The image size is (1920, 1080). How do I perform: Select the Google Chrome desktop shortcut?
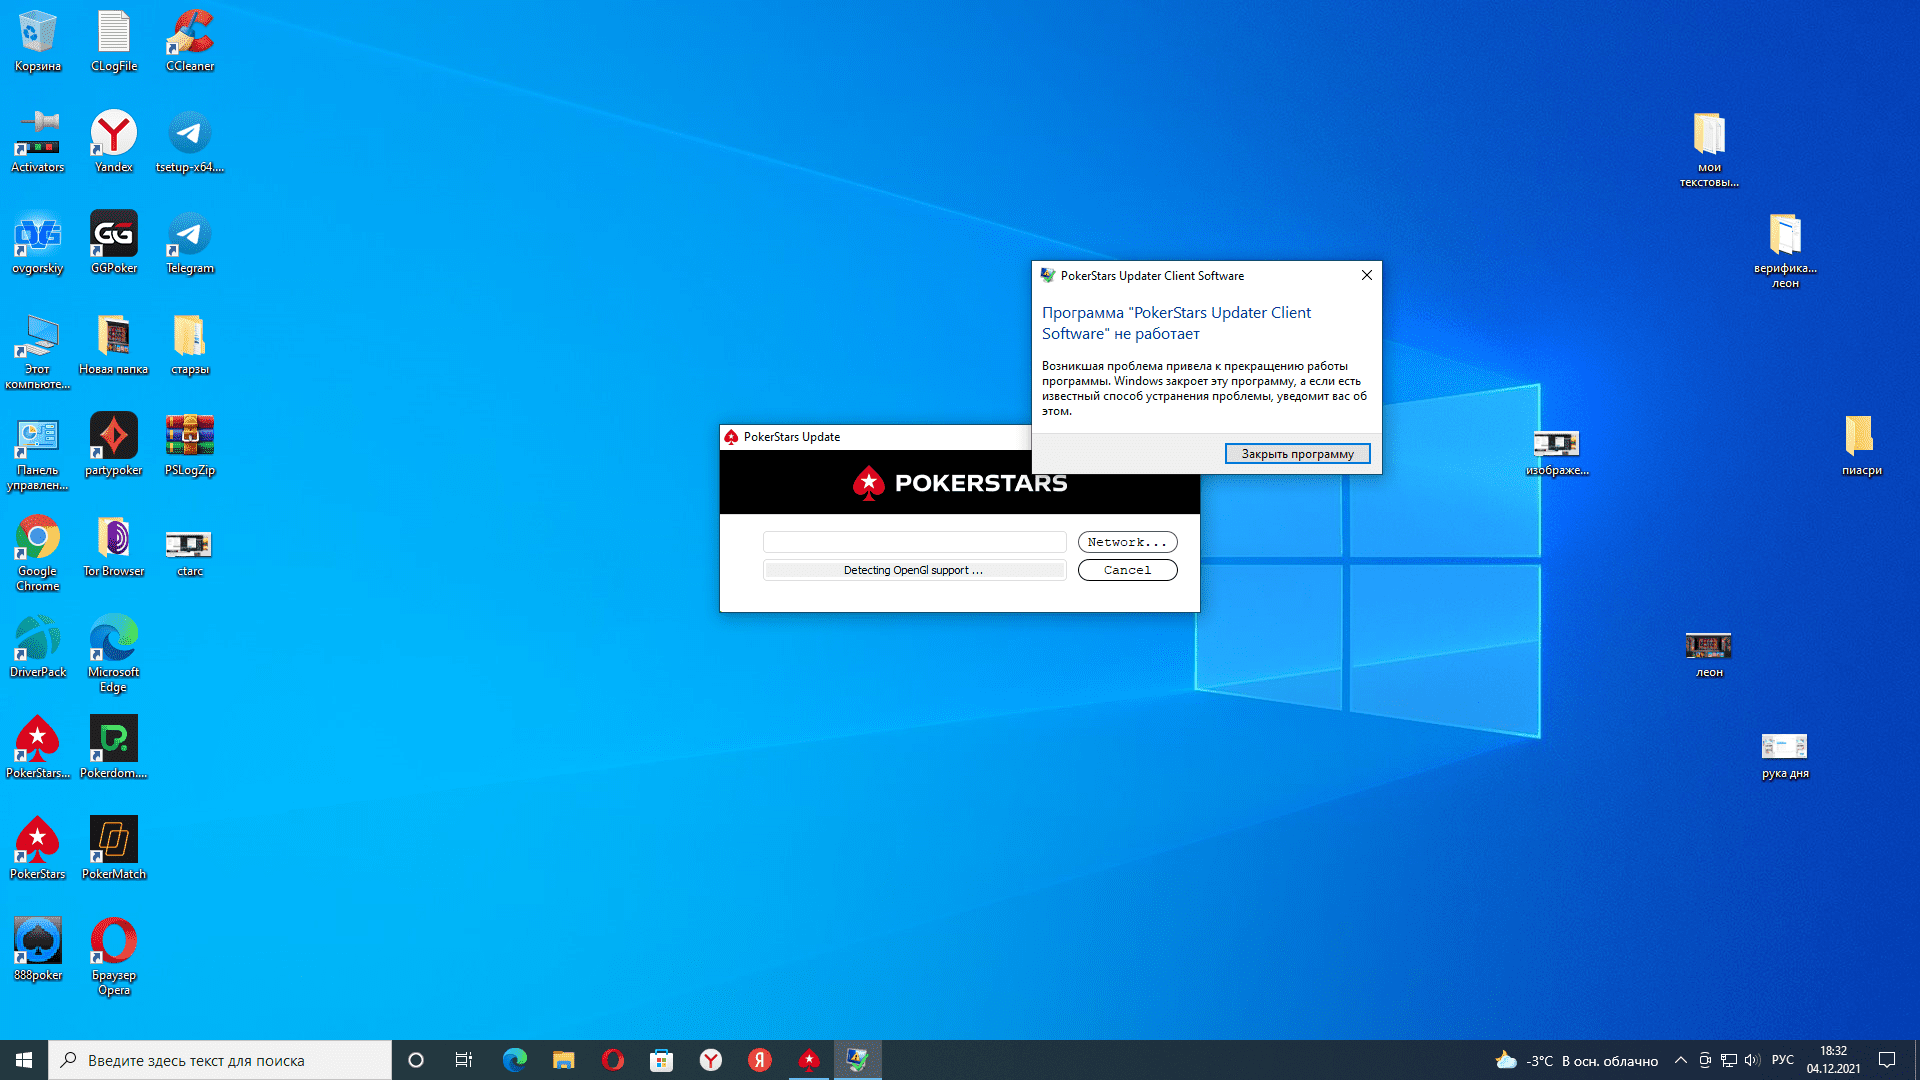(38, 554)
